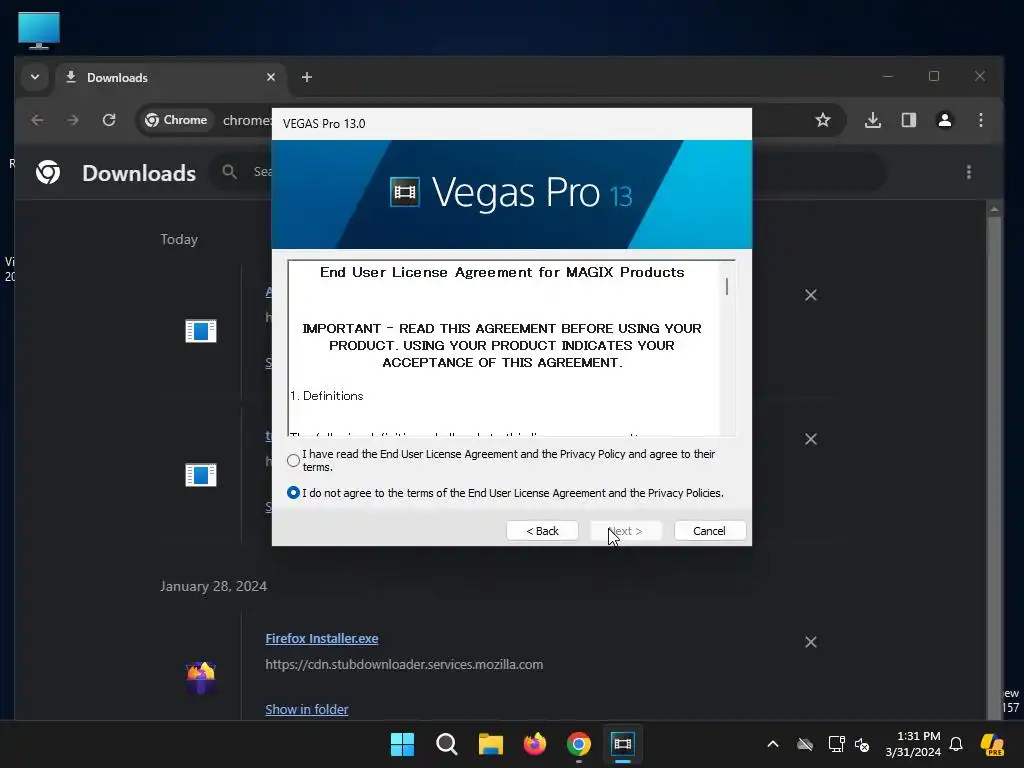Click the Back button in installer

542,531
